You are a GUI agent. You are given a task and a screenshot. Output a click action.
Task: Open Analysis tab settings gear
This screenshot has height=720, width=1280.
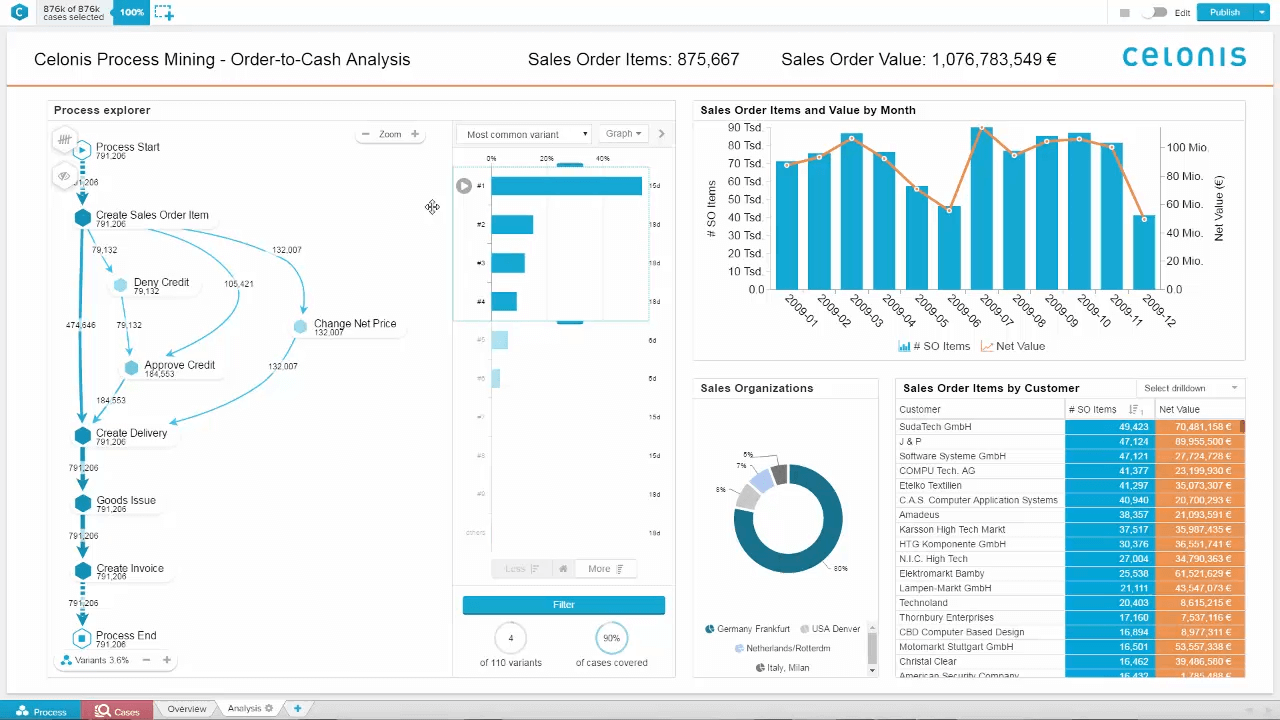pyautogui.click(x=269, y=709)
